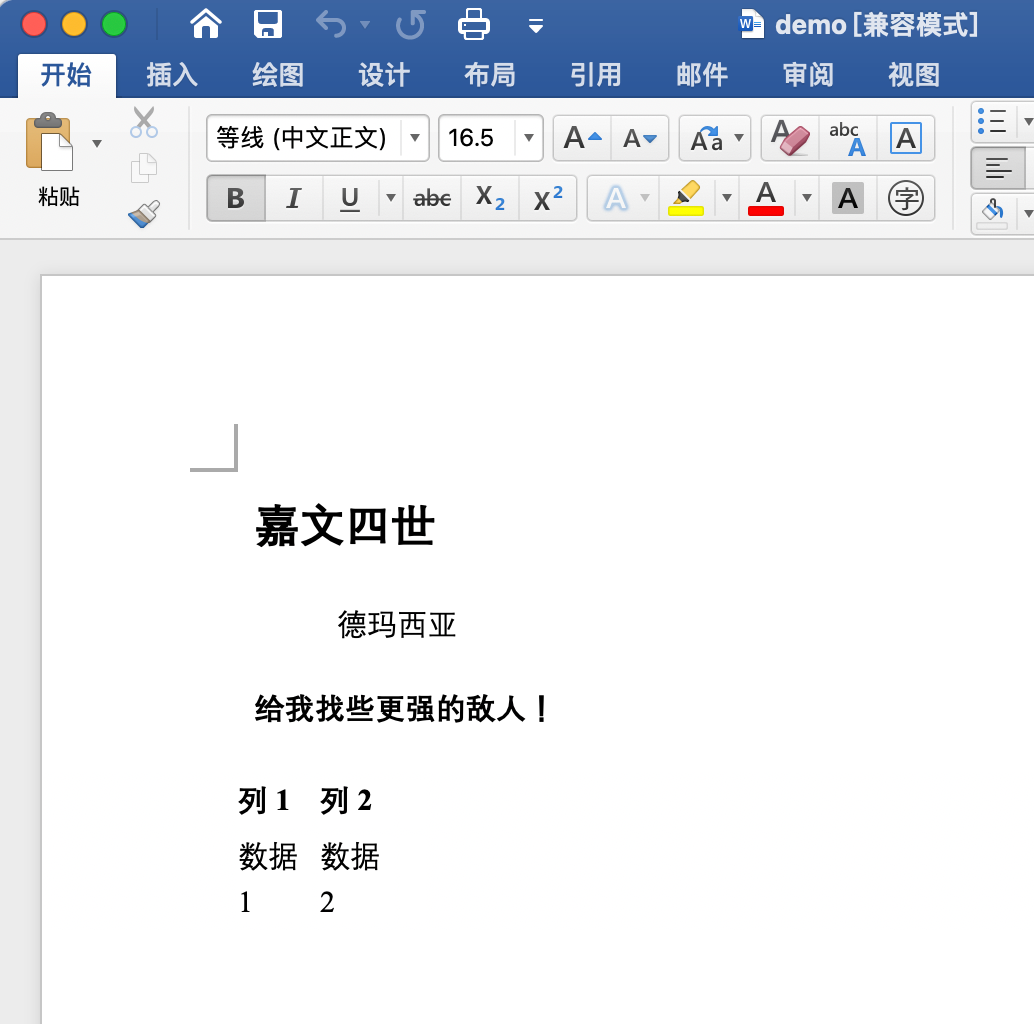The width and height of the screenshot is (1034, 1024).
Task: Open the undo history dropdown arrow
Action: [x=365, y=25]
